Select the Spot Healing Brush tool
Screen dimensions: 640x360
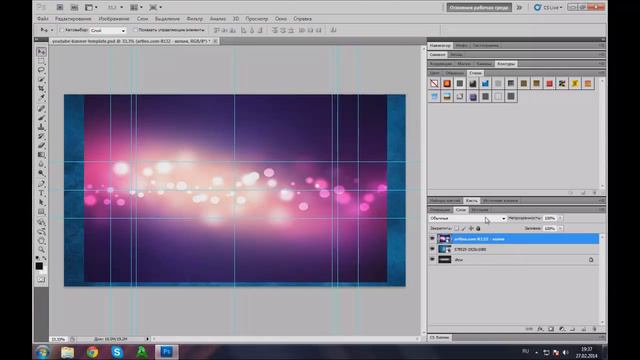pos(41,109)
